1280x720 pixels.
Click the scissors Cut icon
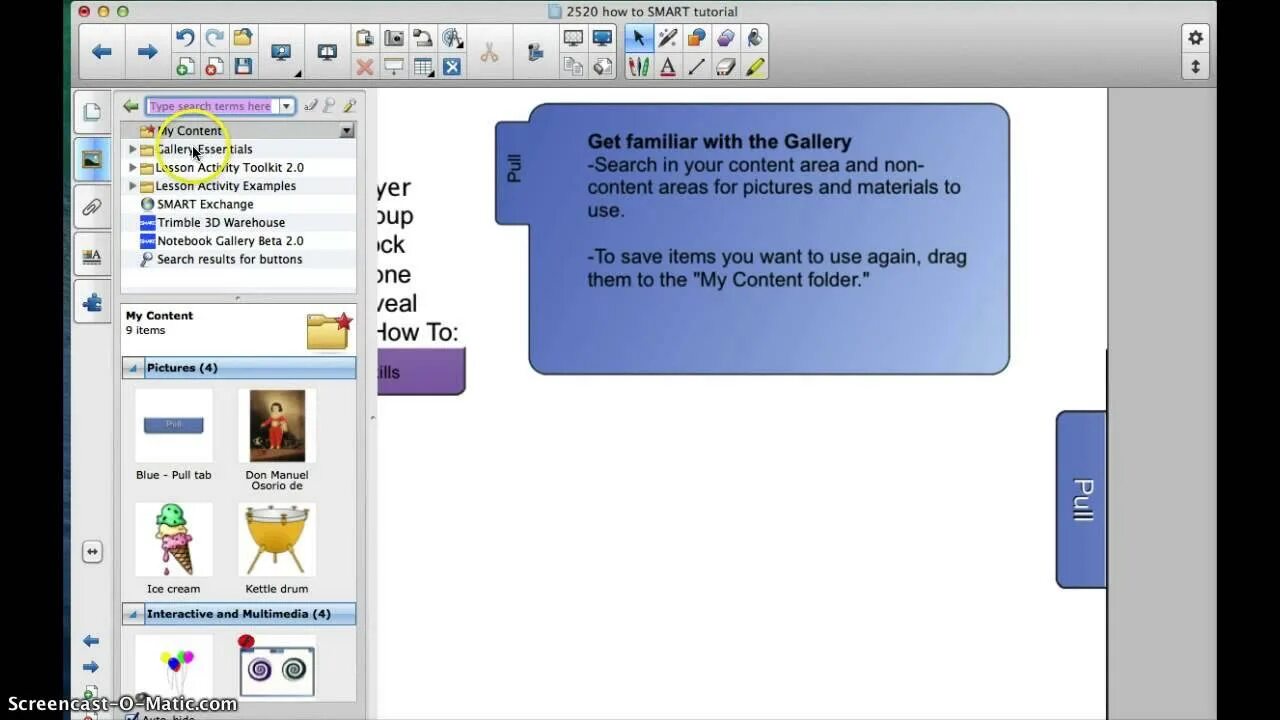point(489,52)
